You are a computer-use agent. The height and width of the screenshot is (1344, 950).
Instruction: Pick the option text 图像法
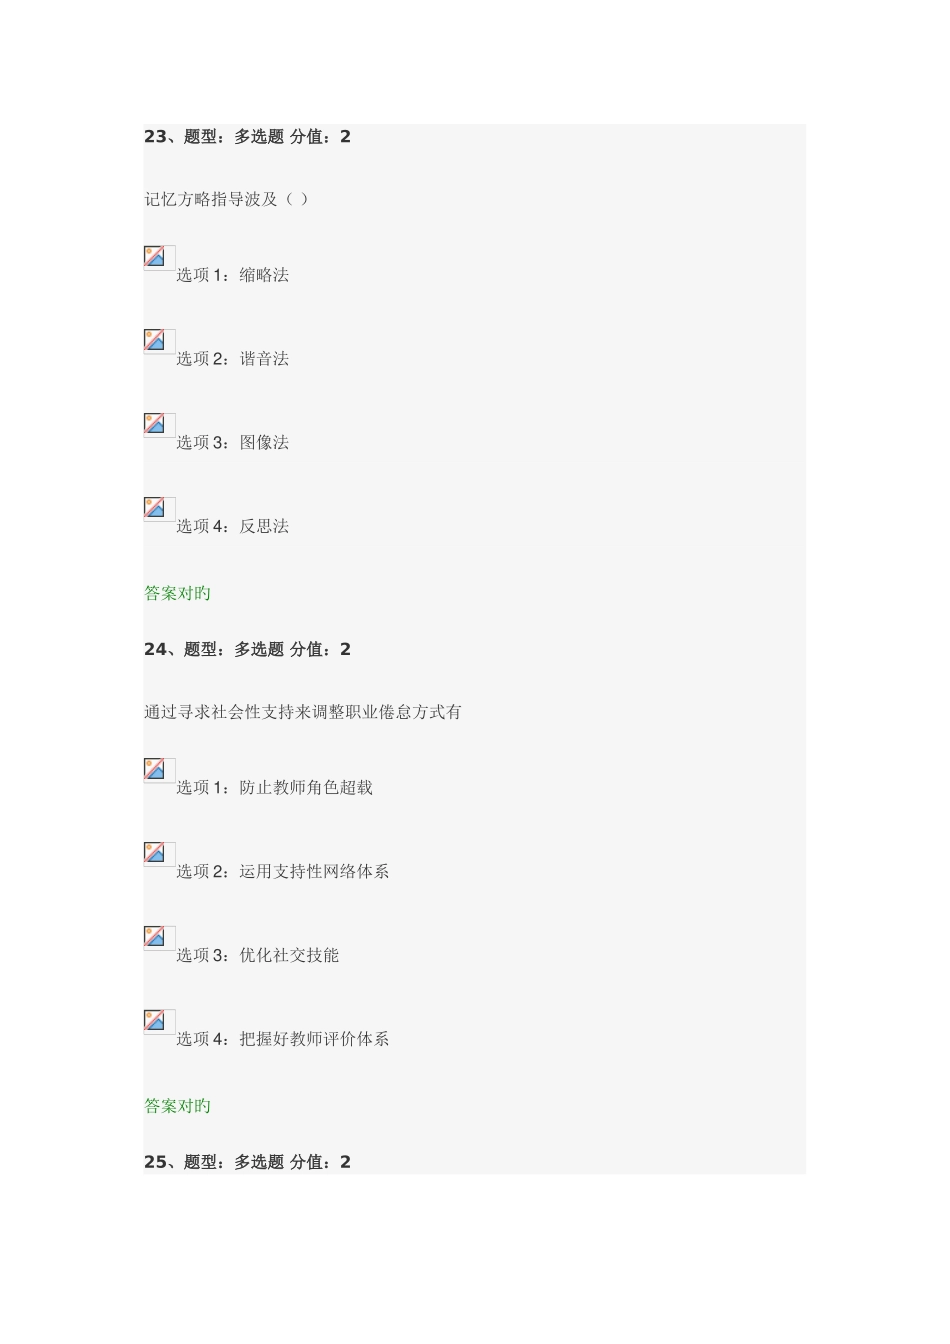pyautogui.click(x=264, y=443)
